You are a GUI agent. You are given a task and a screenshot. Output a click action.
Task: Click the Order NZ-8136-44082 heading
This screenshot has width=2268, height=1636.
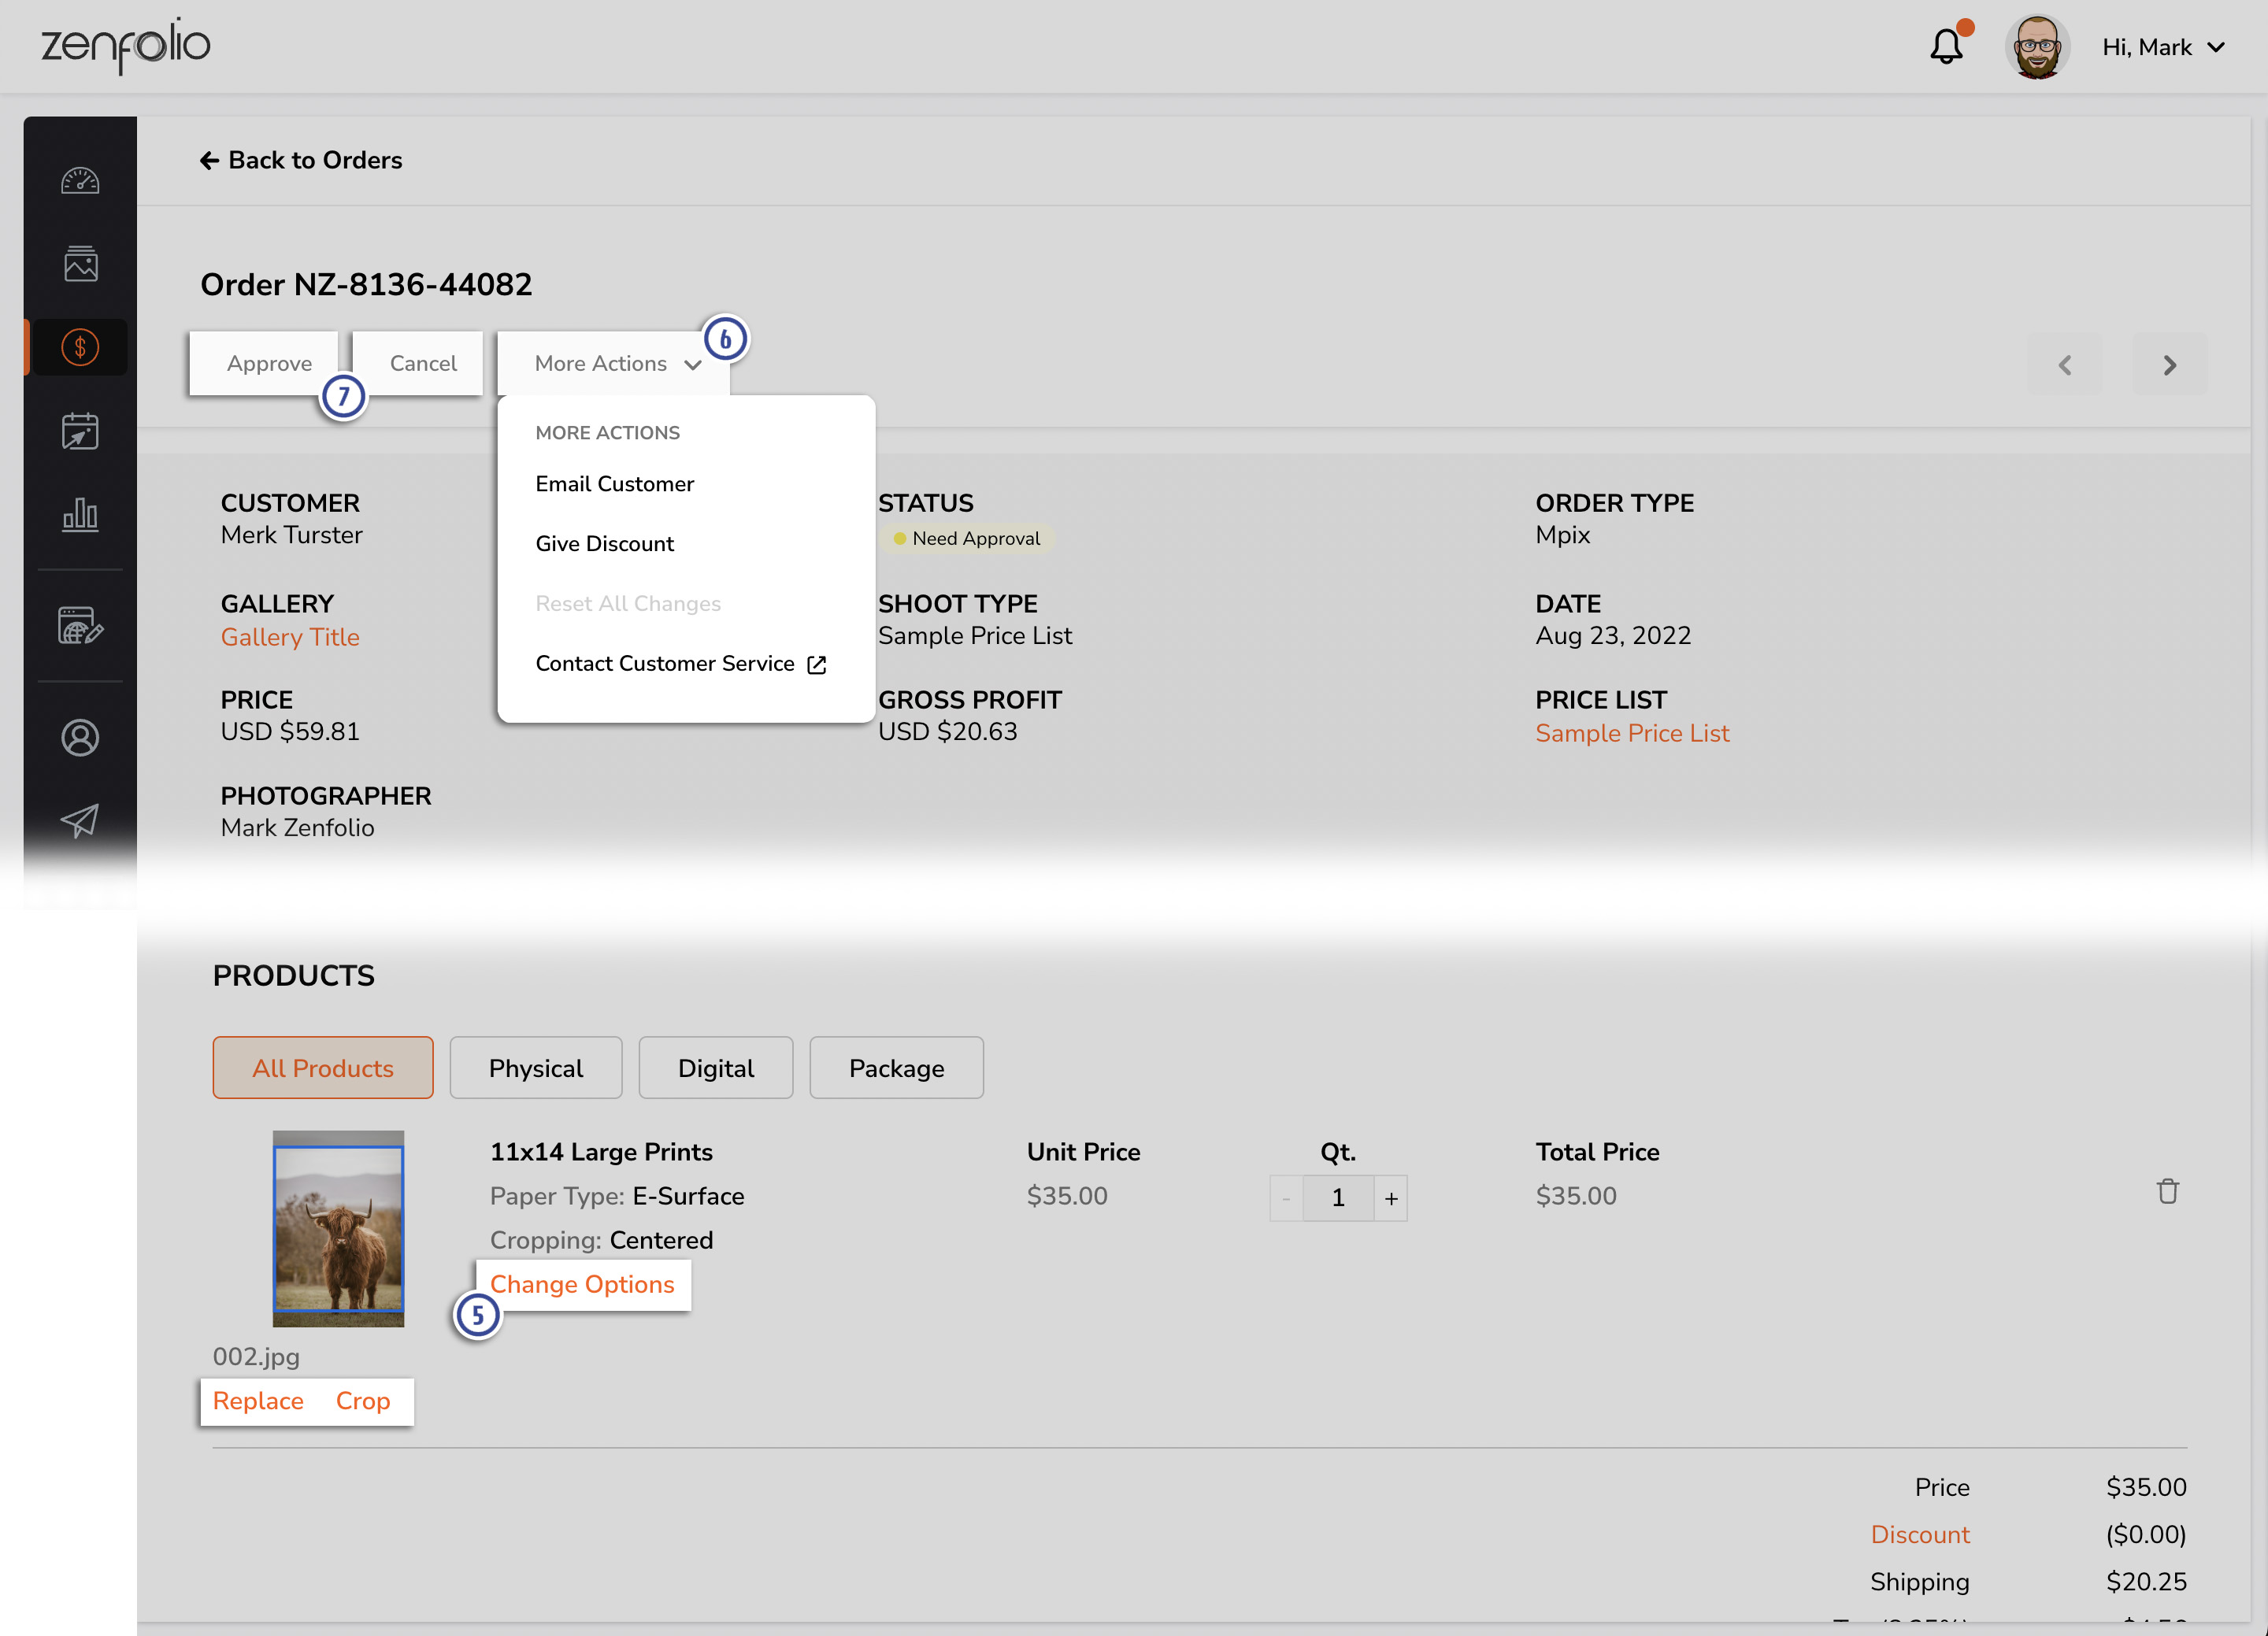click(366, 285)
